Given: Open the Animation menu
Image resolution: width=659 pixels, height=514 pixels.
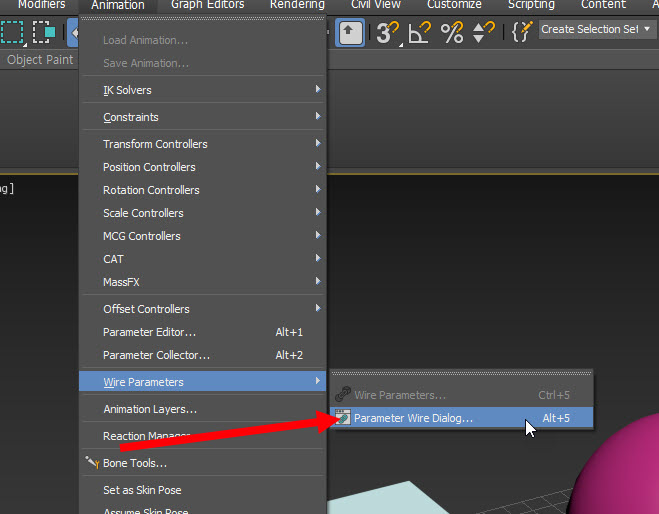Looking at the screenshot, I should click(118, 5).
